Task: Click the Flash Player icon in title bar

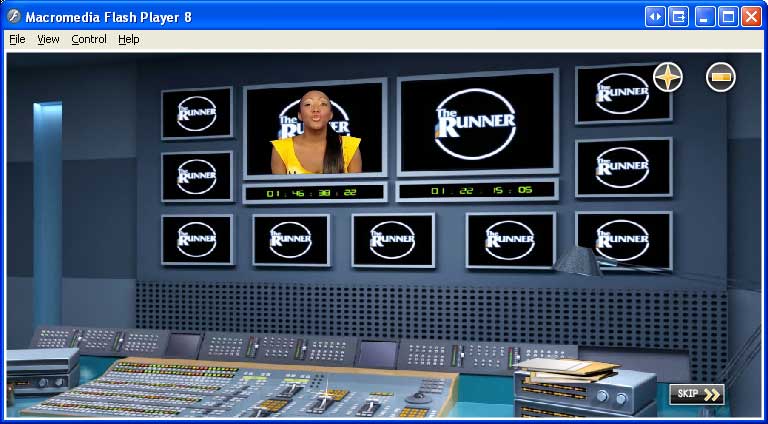Action: click(x=14, y=17)
